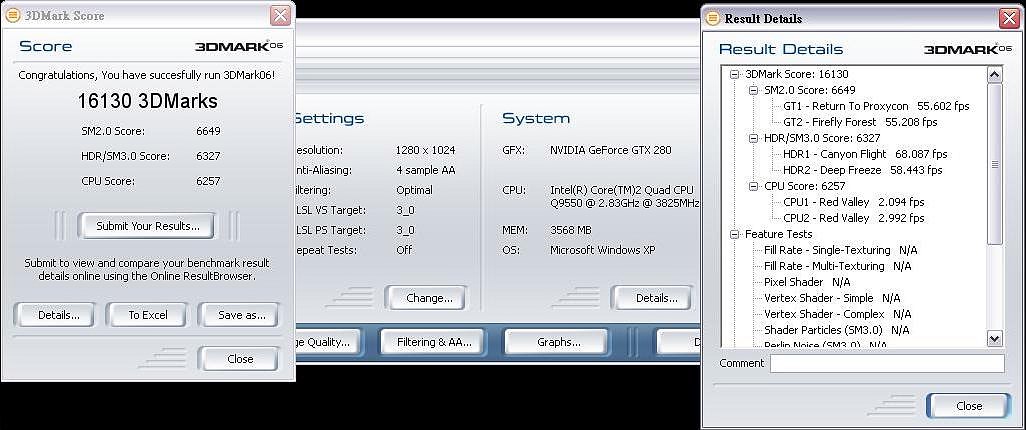The height and width of the screenshot is (430, 1026).
Task: Collapse the HDR/SM3.0 Score tree node
Action: tap(753, 138)
